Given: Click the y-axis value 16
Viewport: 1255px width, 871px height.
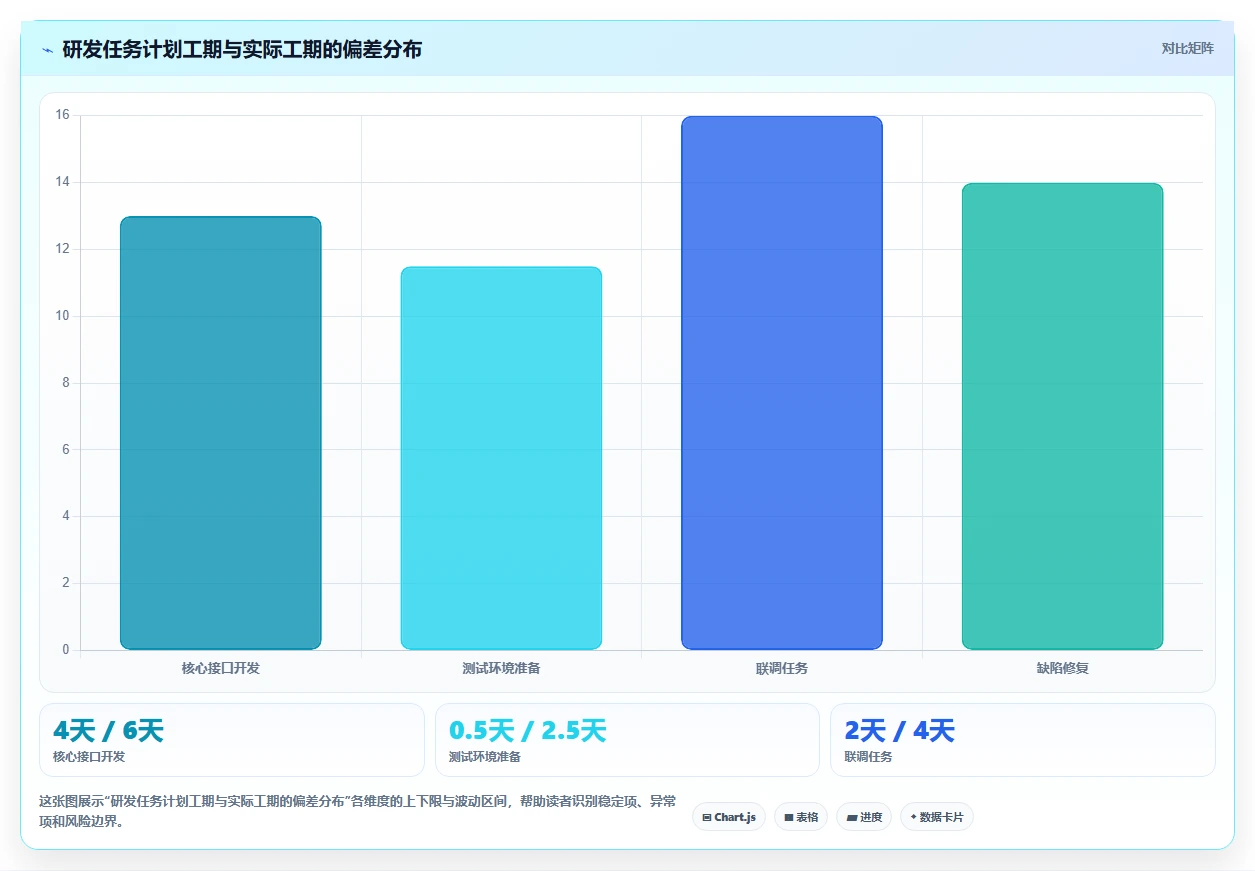Looking at the screenshot, I should point(62,115).
